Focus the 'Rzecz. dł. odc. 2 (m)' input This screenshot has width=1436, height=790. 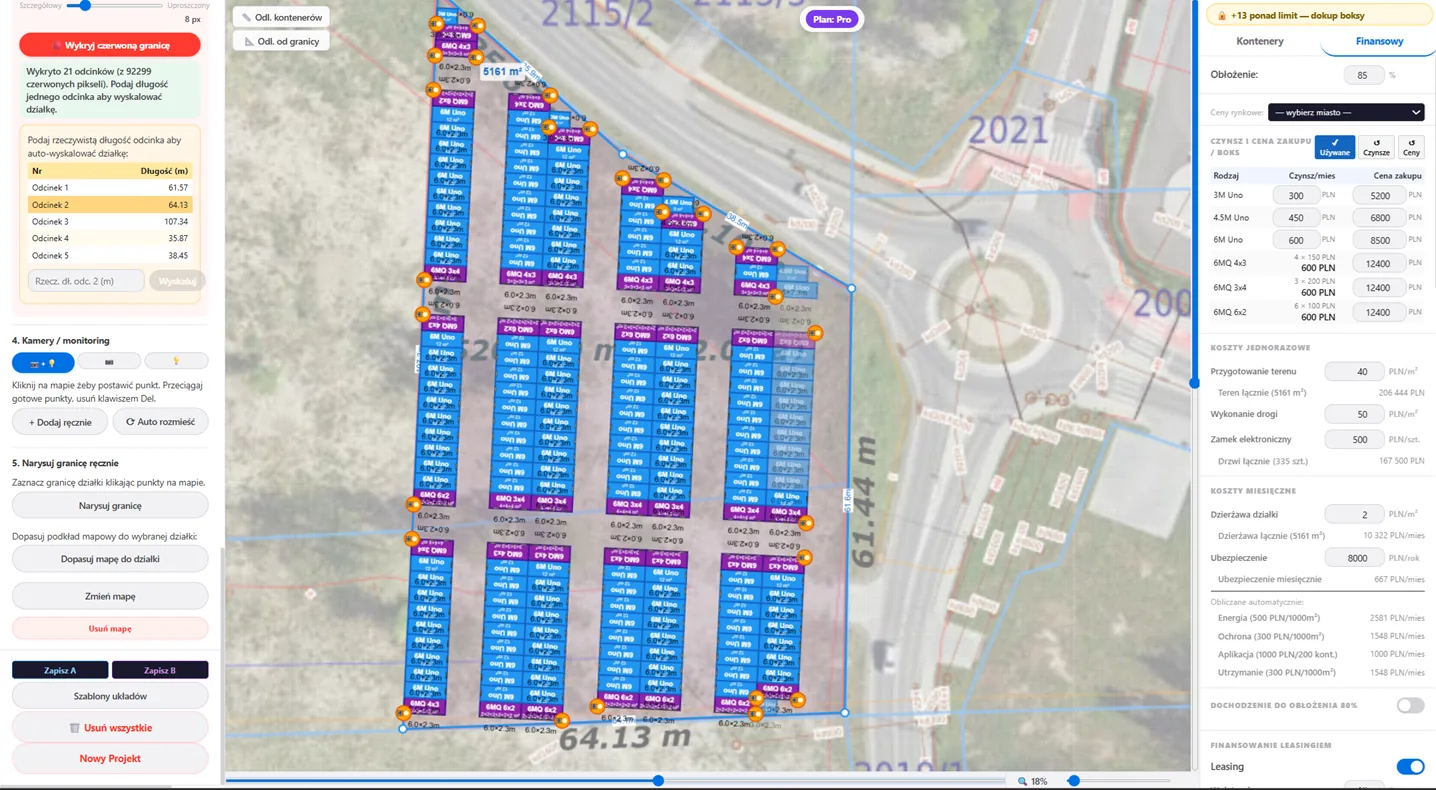click(x=86, y=281)
